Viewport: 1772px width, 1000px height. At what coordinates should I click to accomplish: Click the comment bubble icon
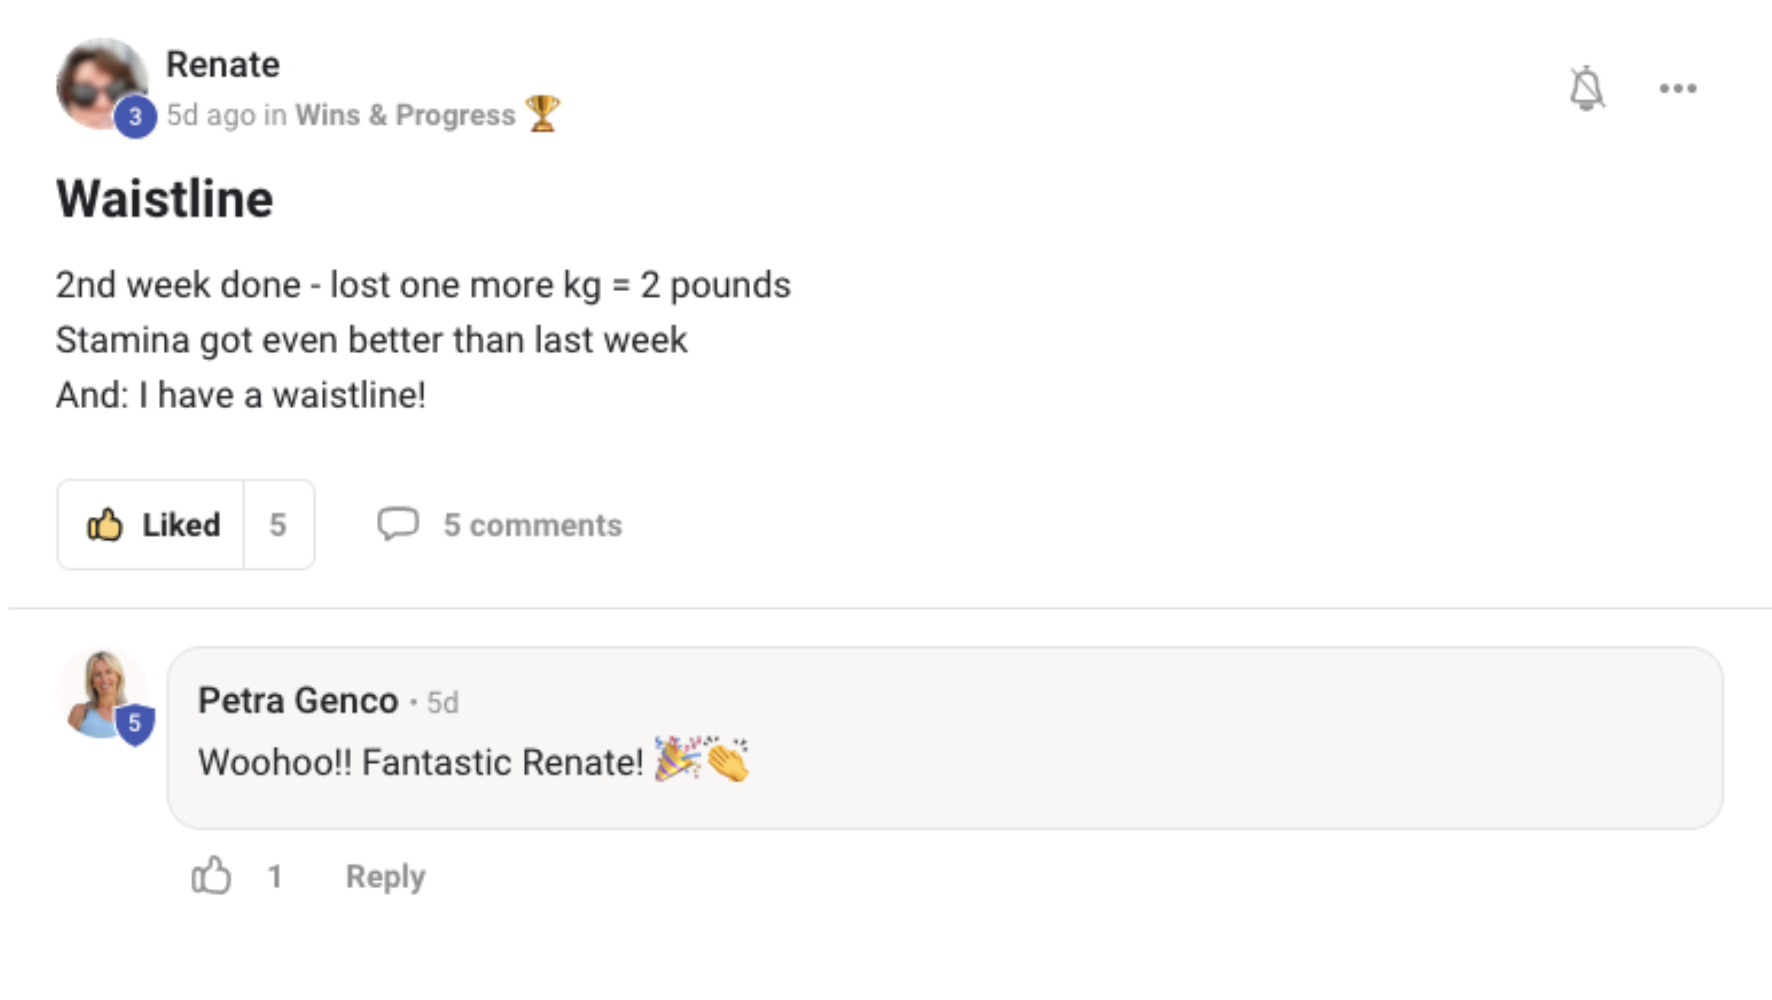pos(397,524)
